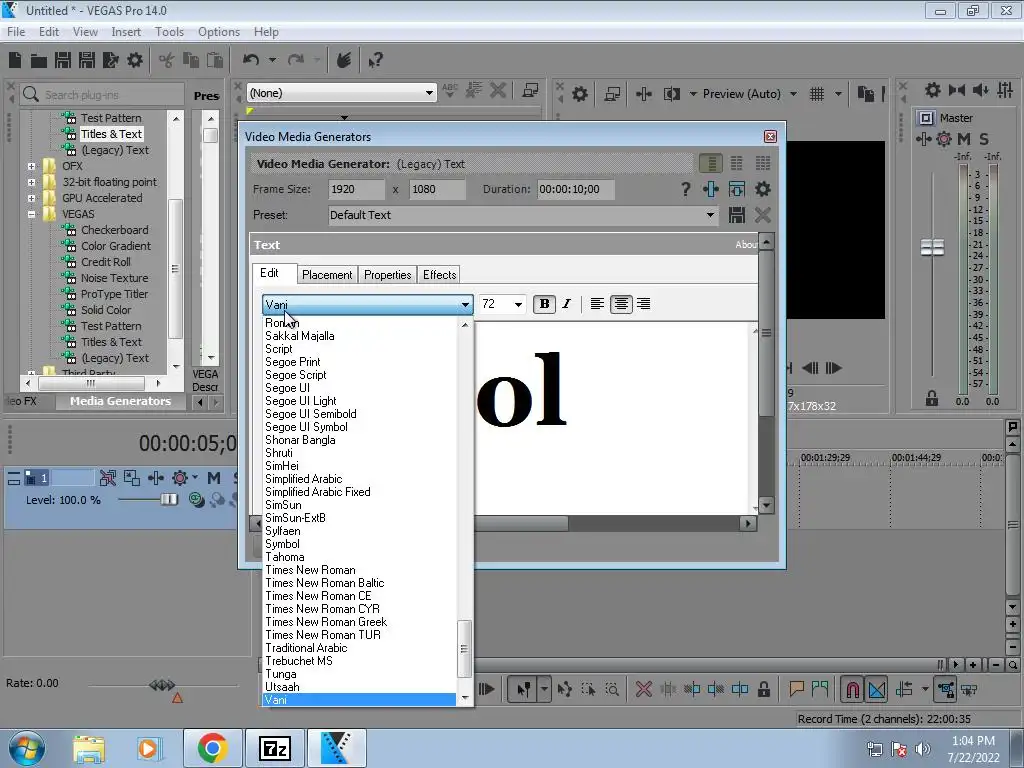The height and width of the screenshot is (768, 1024).
Task: Switch to the Placement tab
Action: coord(327,275)
